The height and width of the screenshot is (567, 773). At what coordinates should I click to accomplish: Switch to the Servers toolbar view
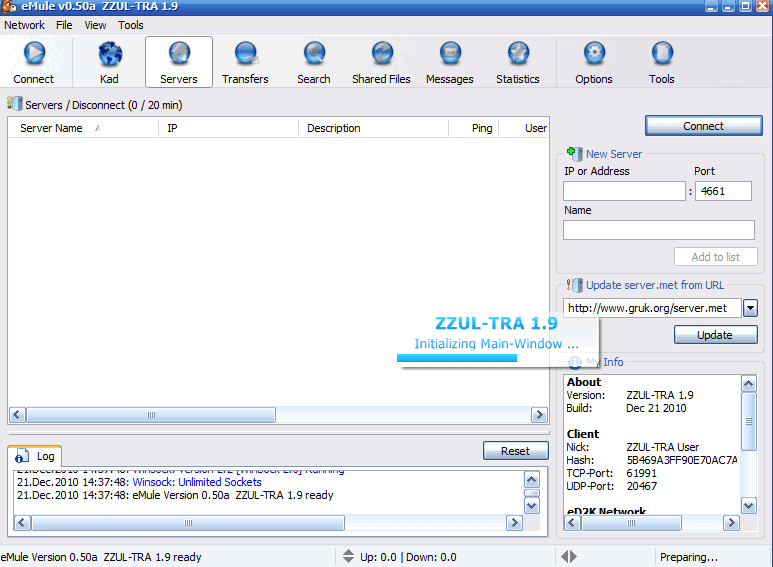179,63
